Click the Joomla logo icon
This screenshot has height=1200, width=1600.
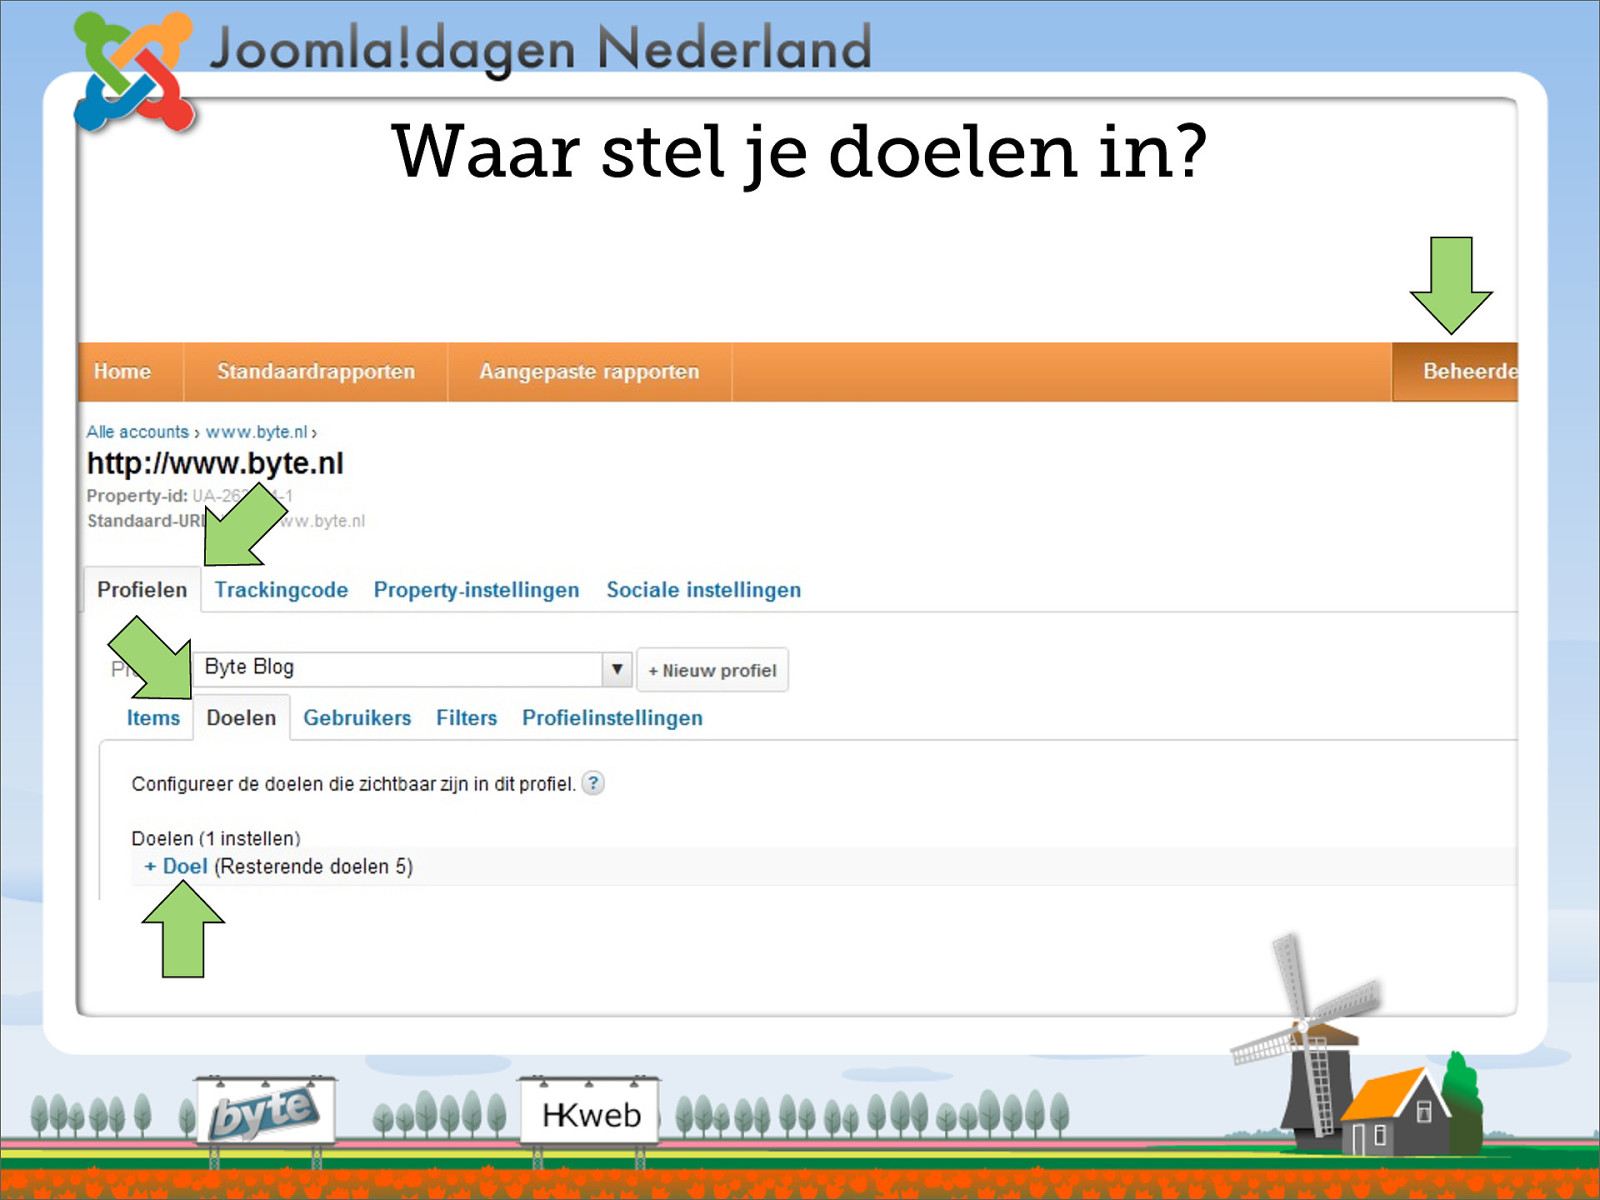134,72
